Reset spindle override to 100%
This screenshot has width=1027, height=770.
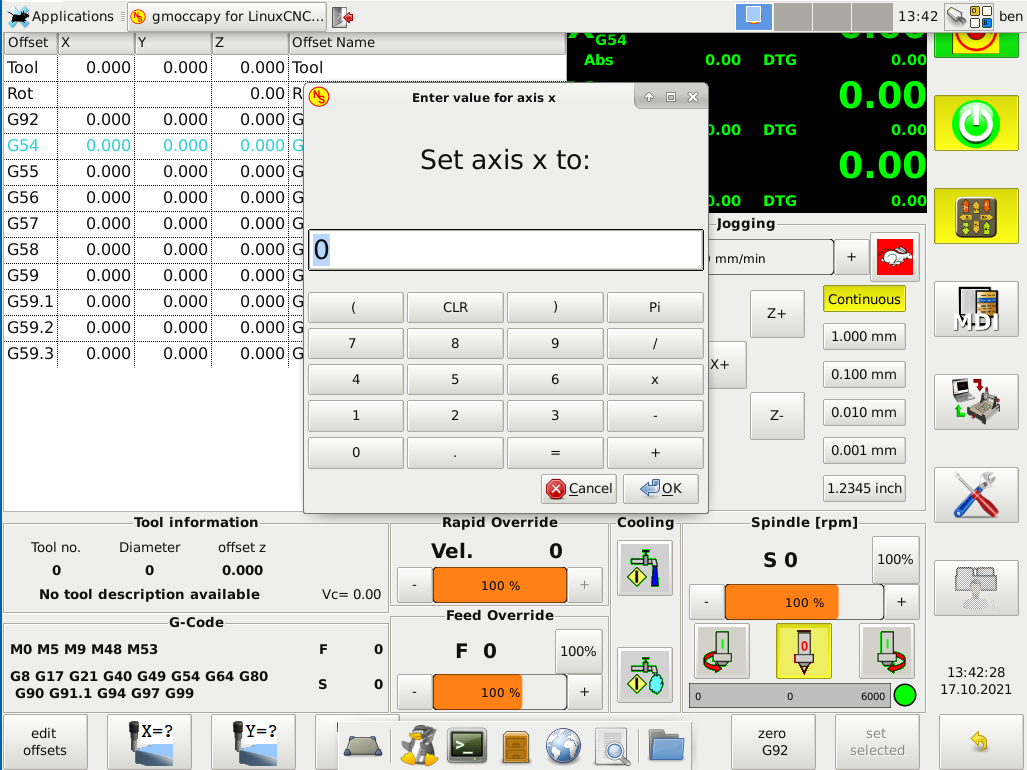(x=895, y=559)
